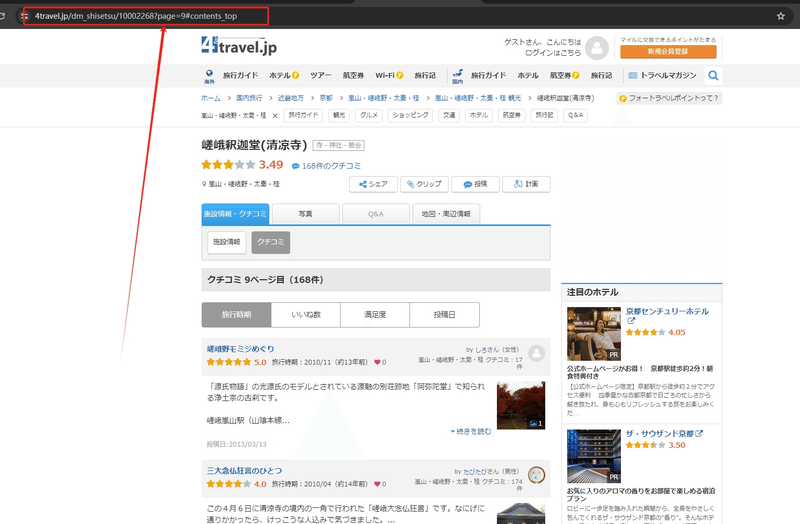Screen dimensions: 800x524
Task: Click the 計画 plan button
Action: pos(526,184)
